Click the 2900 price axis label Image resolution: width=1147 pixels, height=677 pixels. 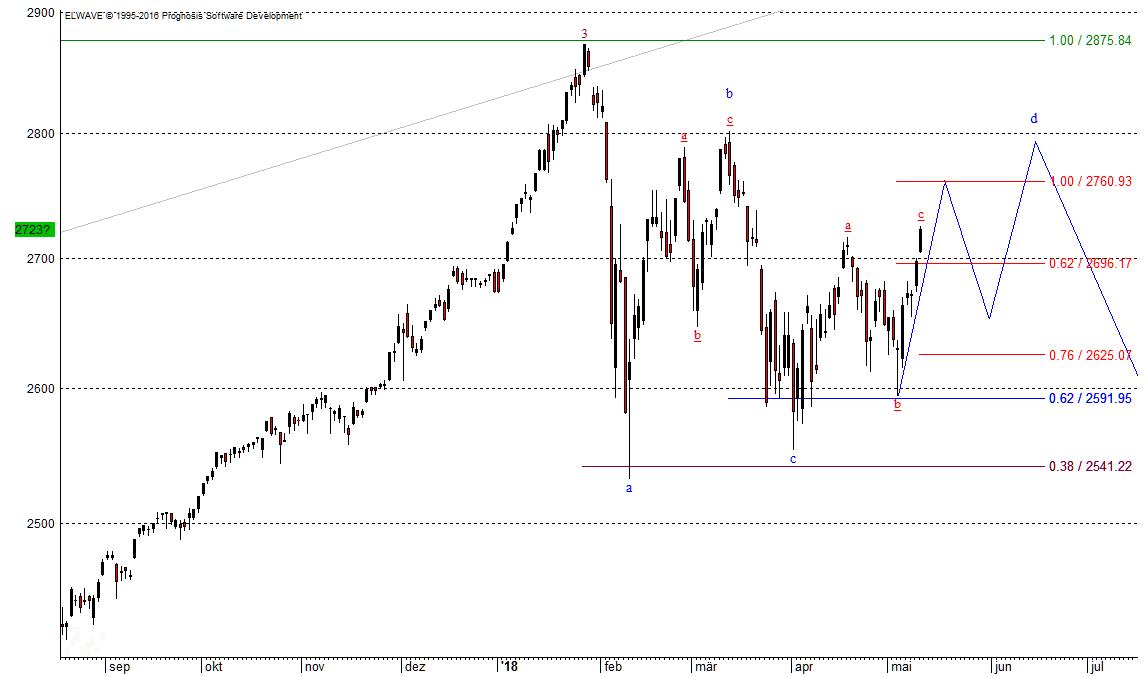[x=40, y=12]
